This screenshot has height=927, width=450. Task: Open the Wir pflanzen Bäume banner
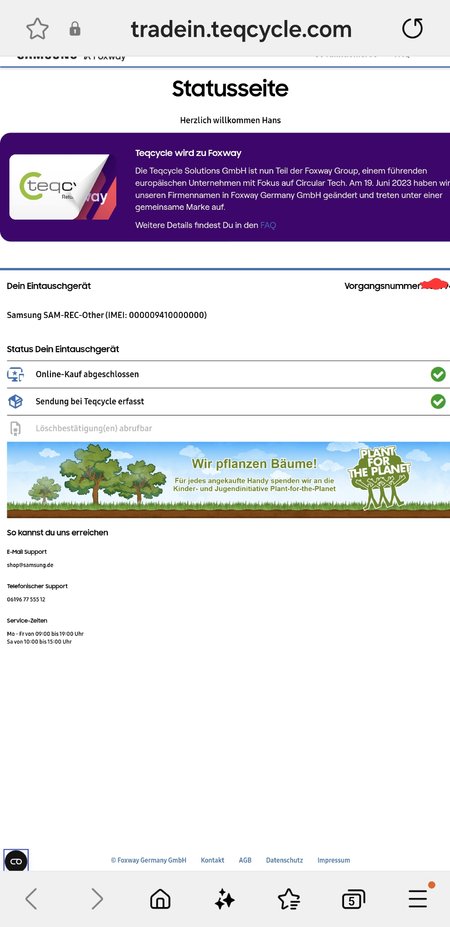click(228, 479)
